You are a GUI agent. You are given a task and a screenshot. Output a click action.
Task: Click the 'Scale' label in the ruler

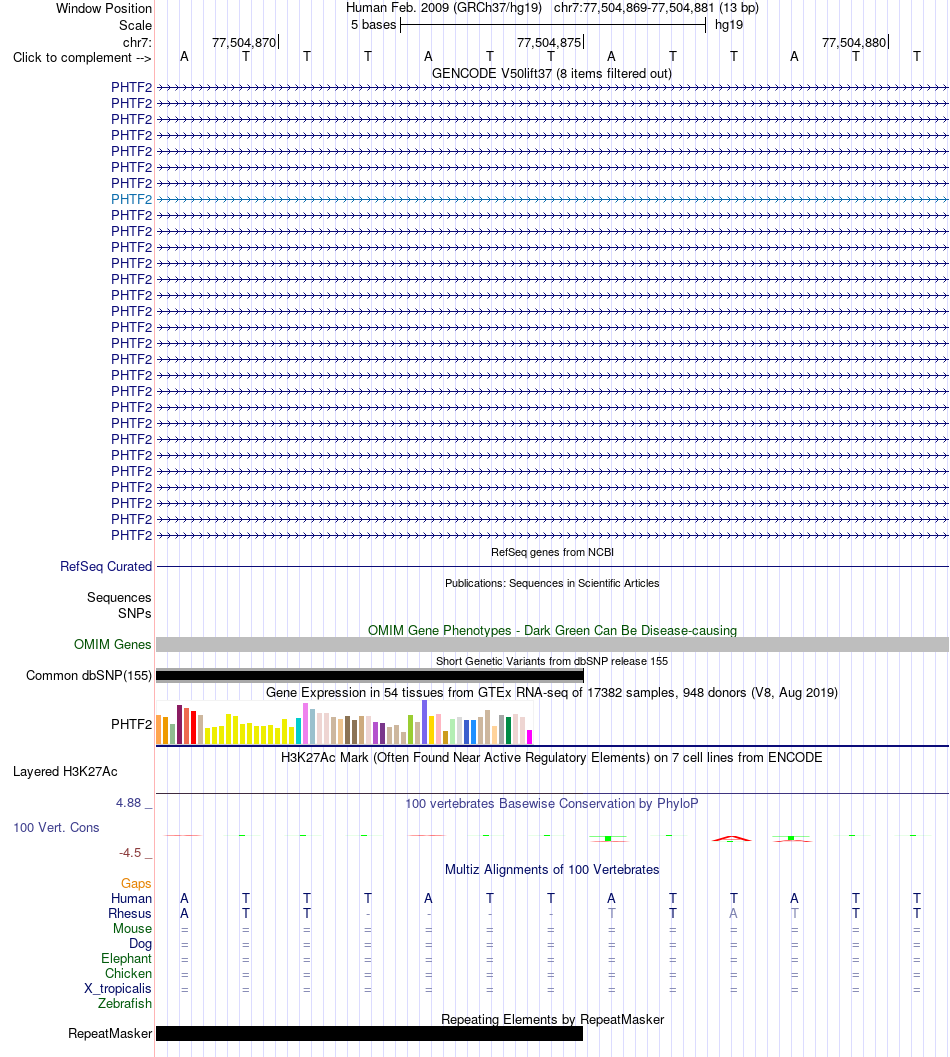click(x=136, y=26)
